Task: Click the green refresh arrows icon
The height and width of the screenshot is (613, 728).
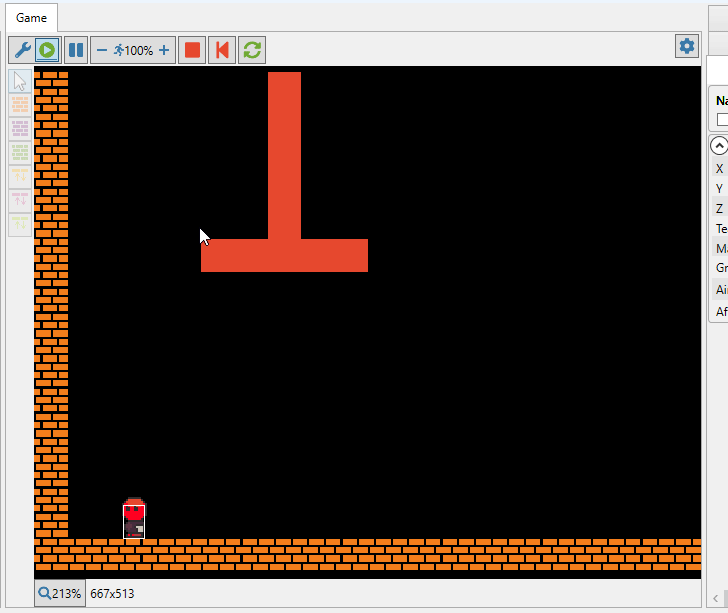Action: coord(252,50)
